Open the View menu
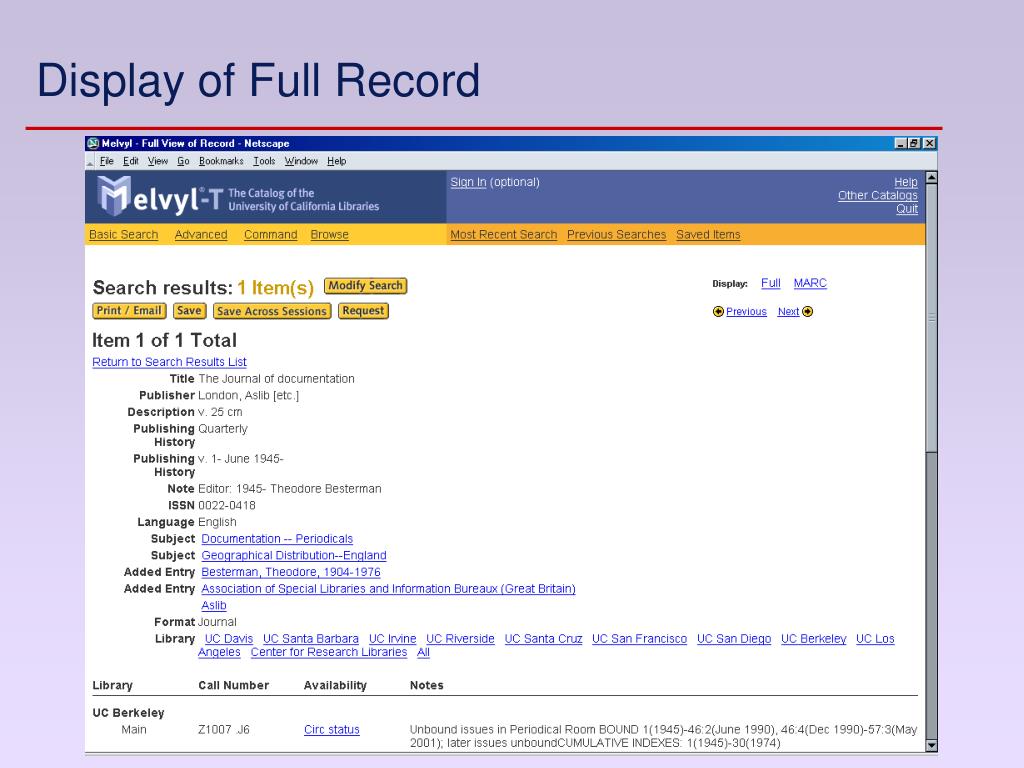Image resolution: width=1024 pixels, height=768 pixels. pyautogui.click(x=157, y=161)
